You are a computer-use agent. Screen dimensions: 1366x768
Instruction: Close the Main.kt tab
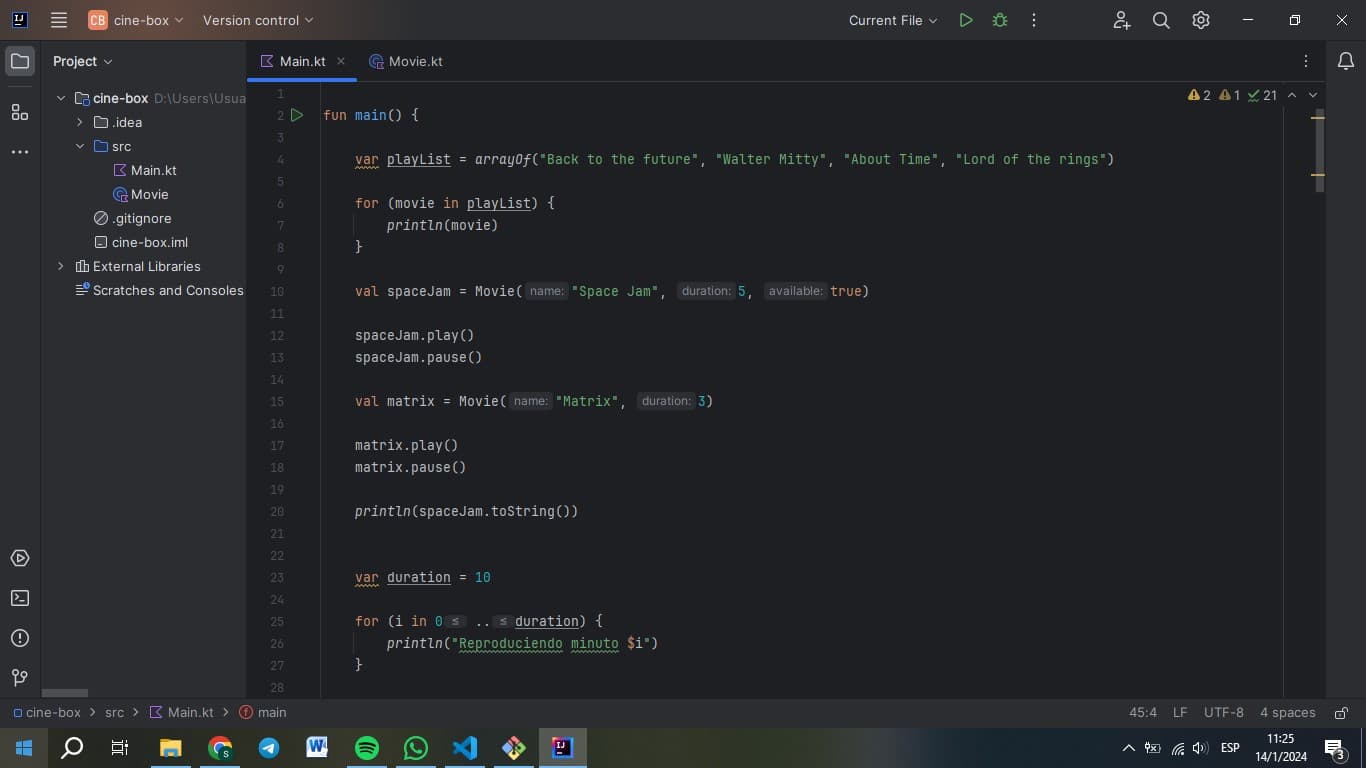(341, 61)
